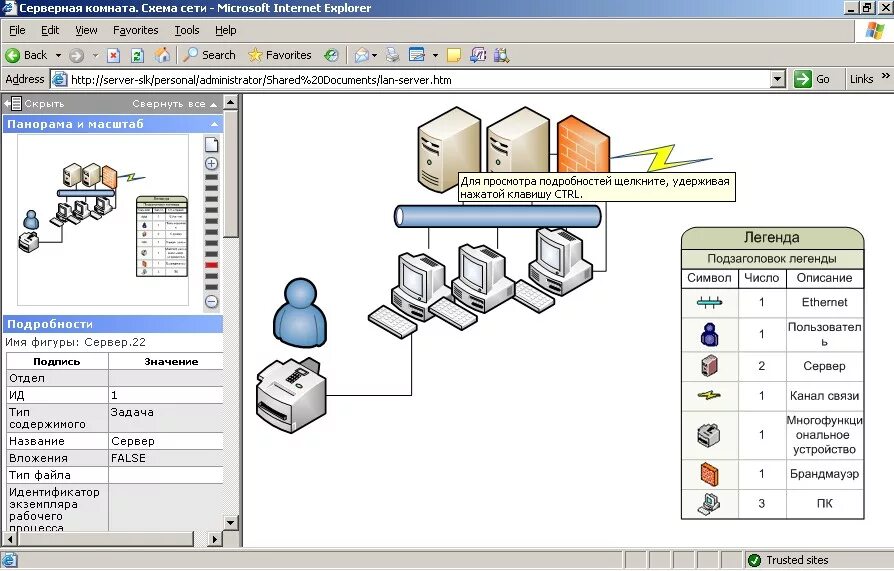Zoom in with the plus icon
This screenshot has height=571, width=894.
[x=211, y=163]
